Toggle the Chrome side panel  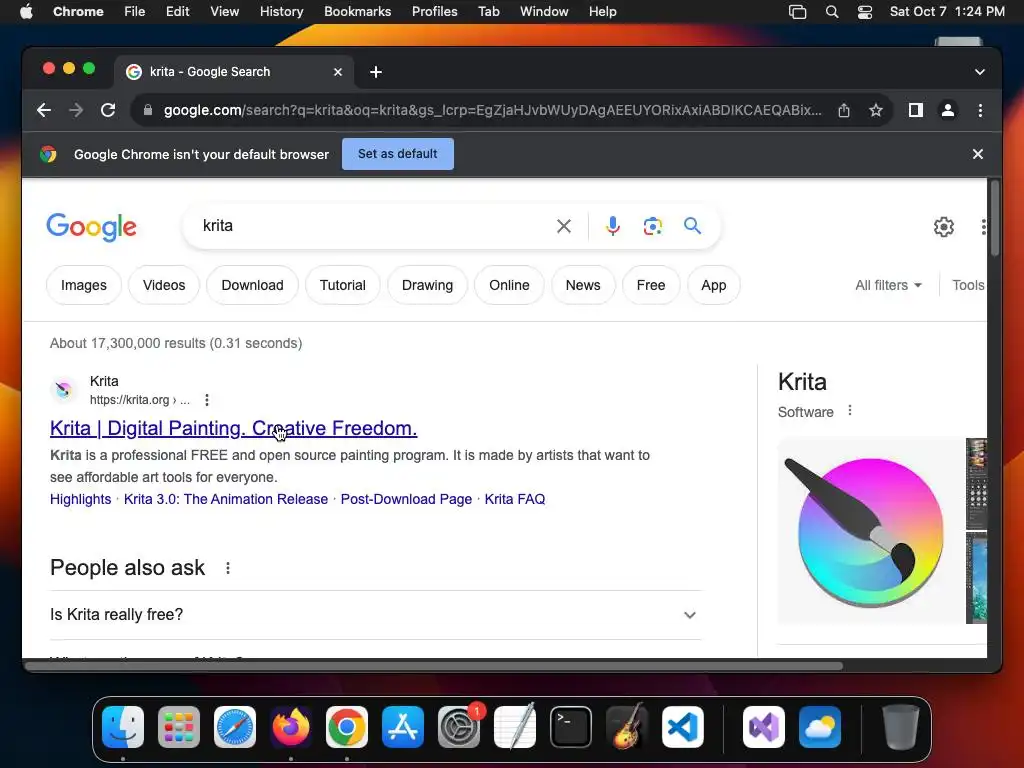(916, 110)
